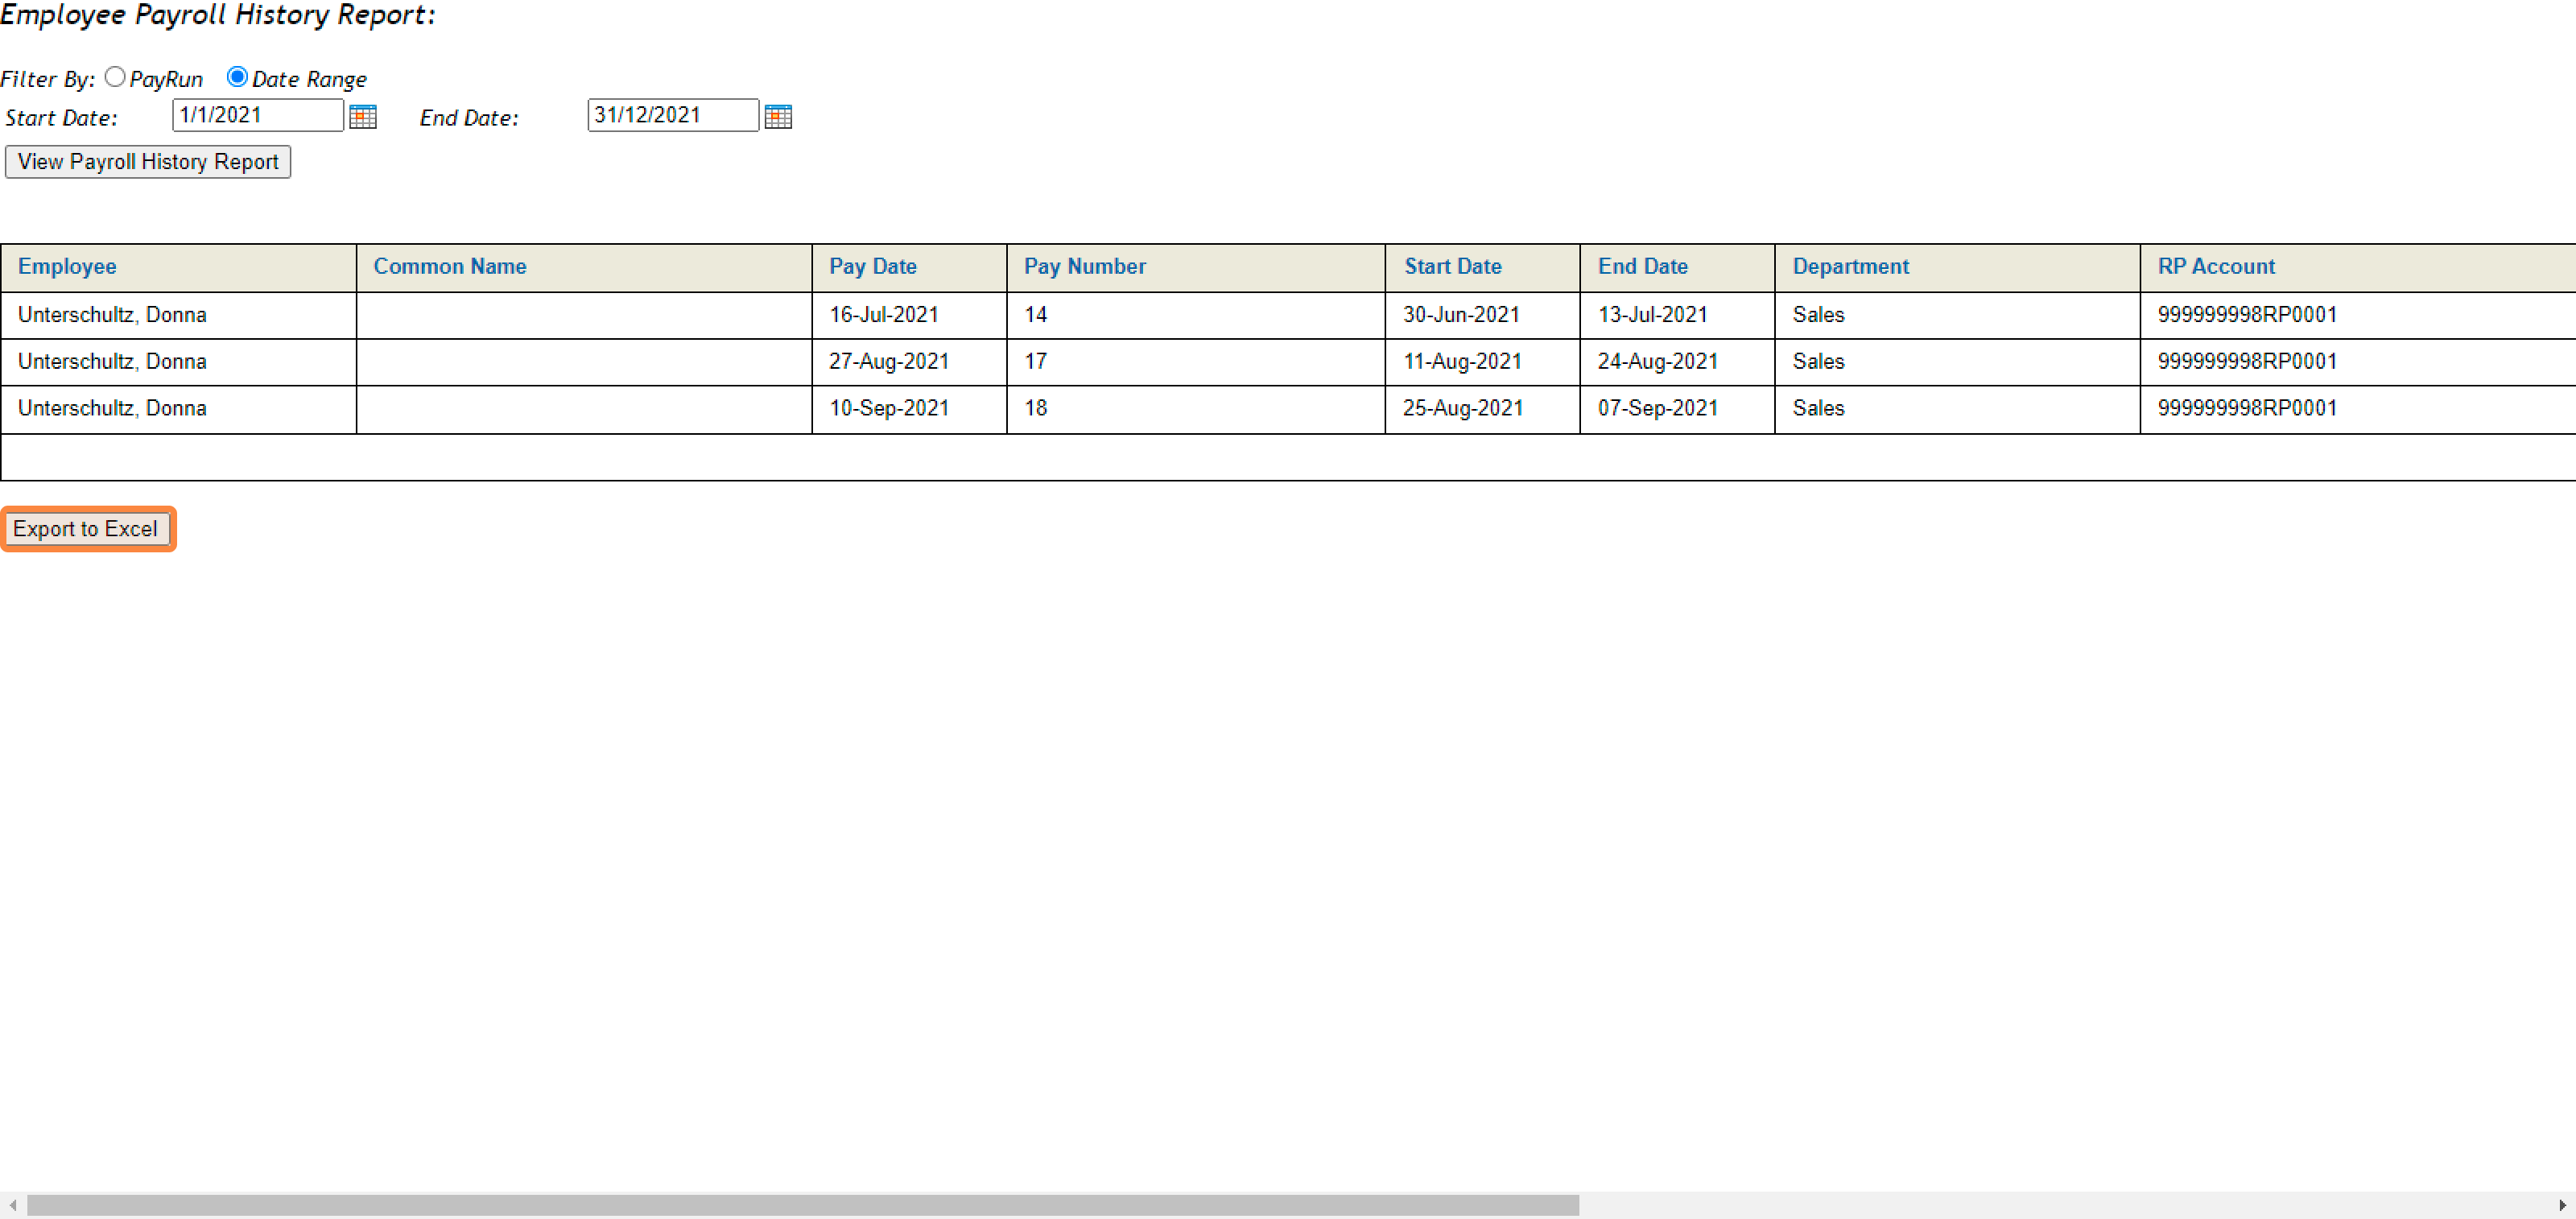Sort by the End Date column header
The image size is (2576, 1219).
tap(1643, 266)
